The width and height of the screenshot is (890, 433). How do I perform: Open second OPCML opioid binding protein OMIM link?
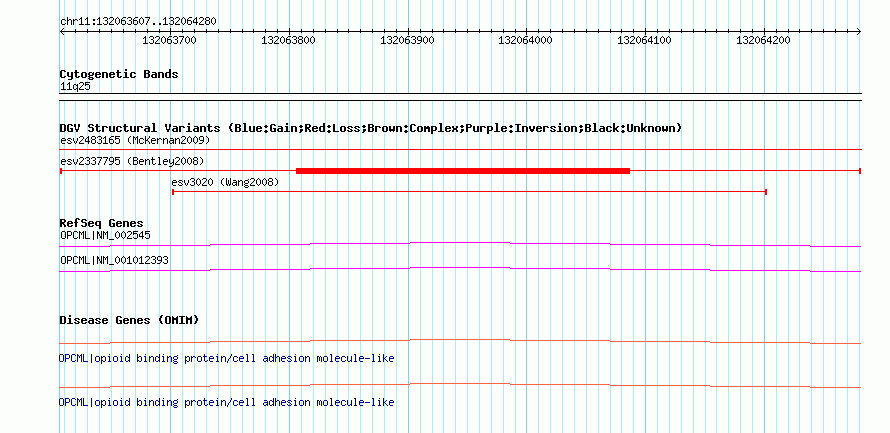coord(226,402)
